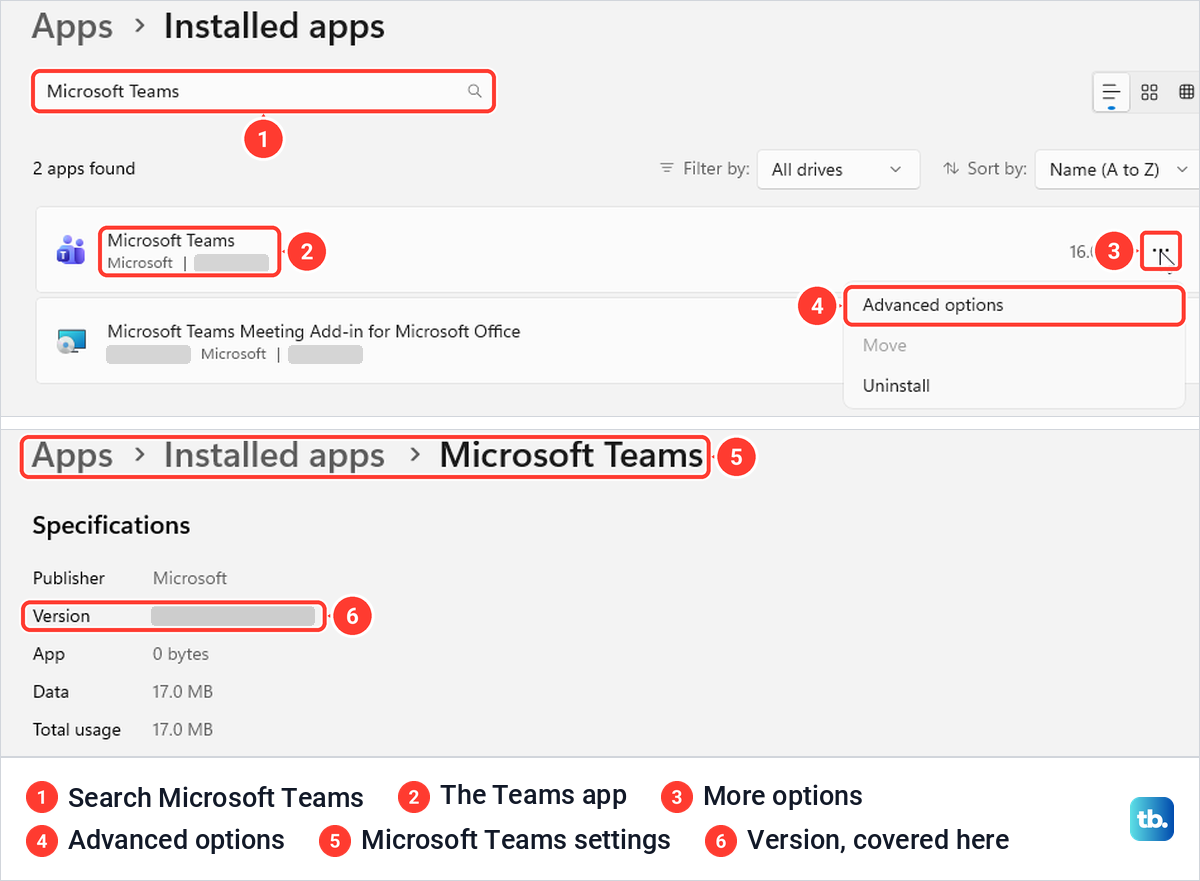Click the Sort by label
Viewport: 1200px width, 881px height.
click(997, 169)
